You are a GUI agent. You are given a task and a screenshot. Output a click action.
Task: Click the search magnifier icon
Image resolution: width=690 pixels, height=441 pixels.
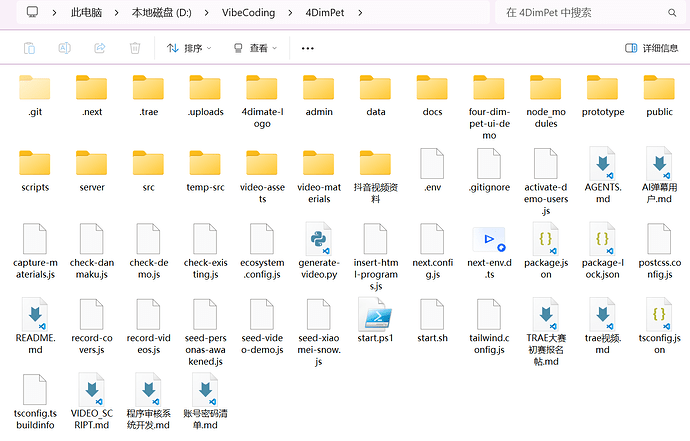tap(672, 12)
